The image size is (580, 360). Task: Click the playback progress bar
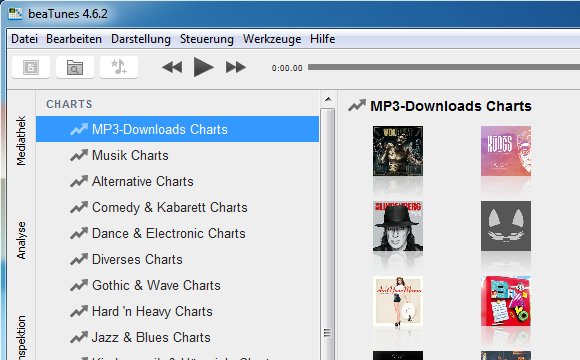point(444,67)
